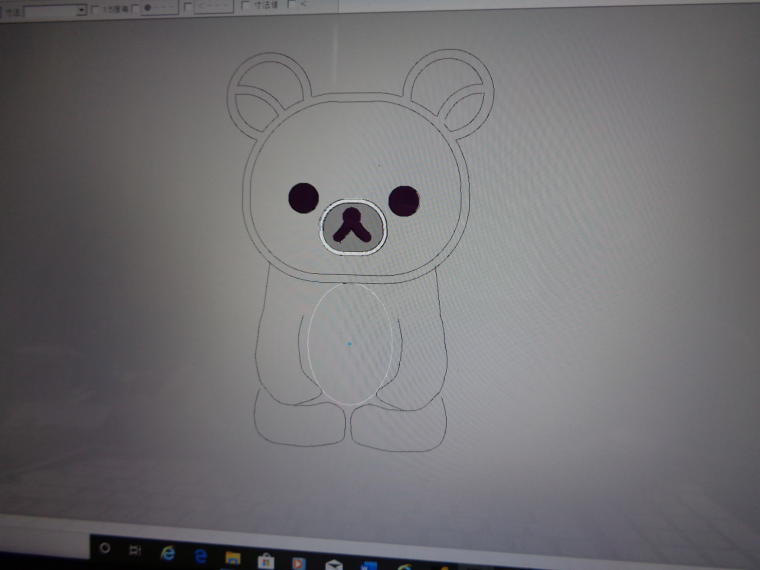Toggle the 寸法値 checkbox in the toolbar

coord(246,5)
